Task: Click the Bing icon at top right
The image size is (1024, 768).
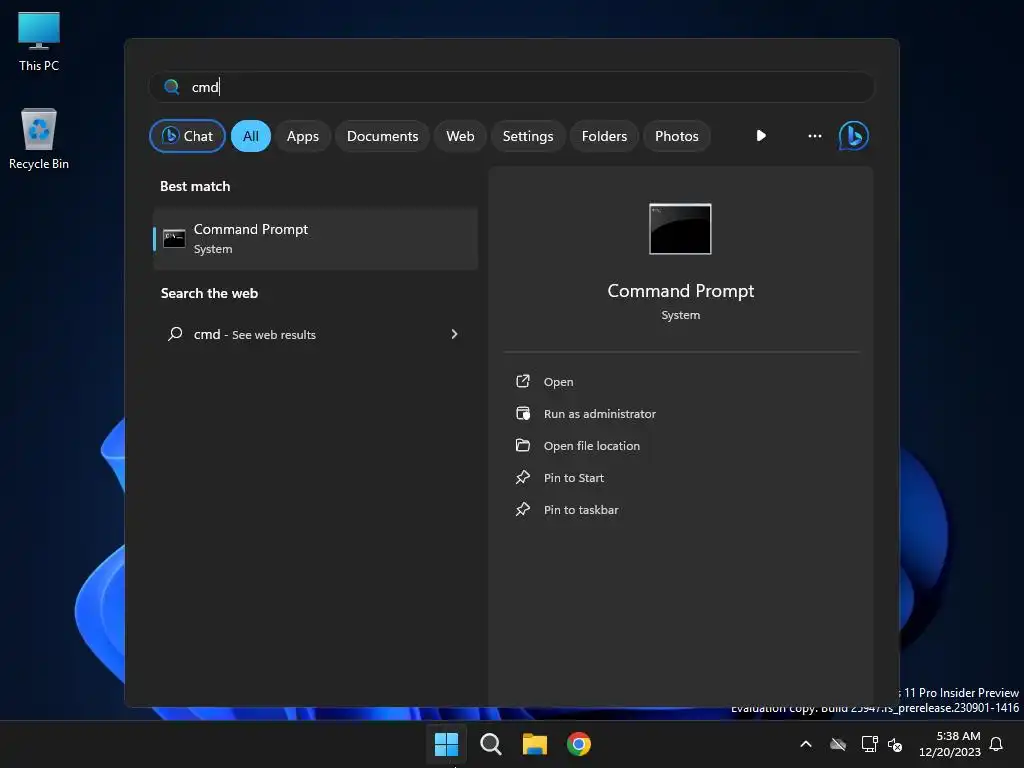Action: [854, 136]
